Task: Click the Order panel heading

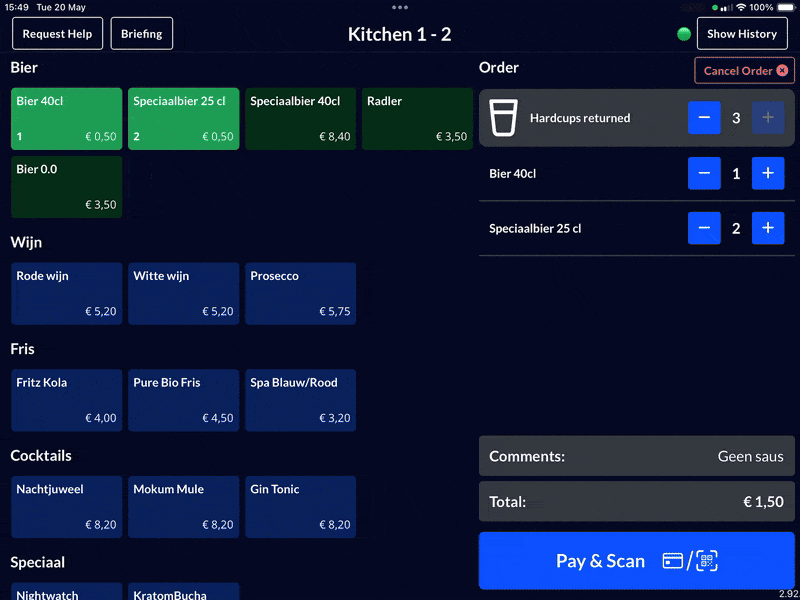Action: [498, 67]
